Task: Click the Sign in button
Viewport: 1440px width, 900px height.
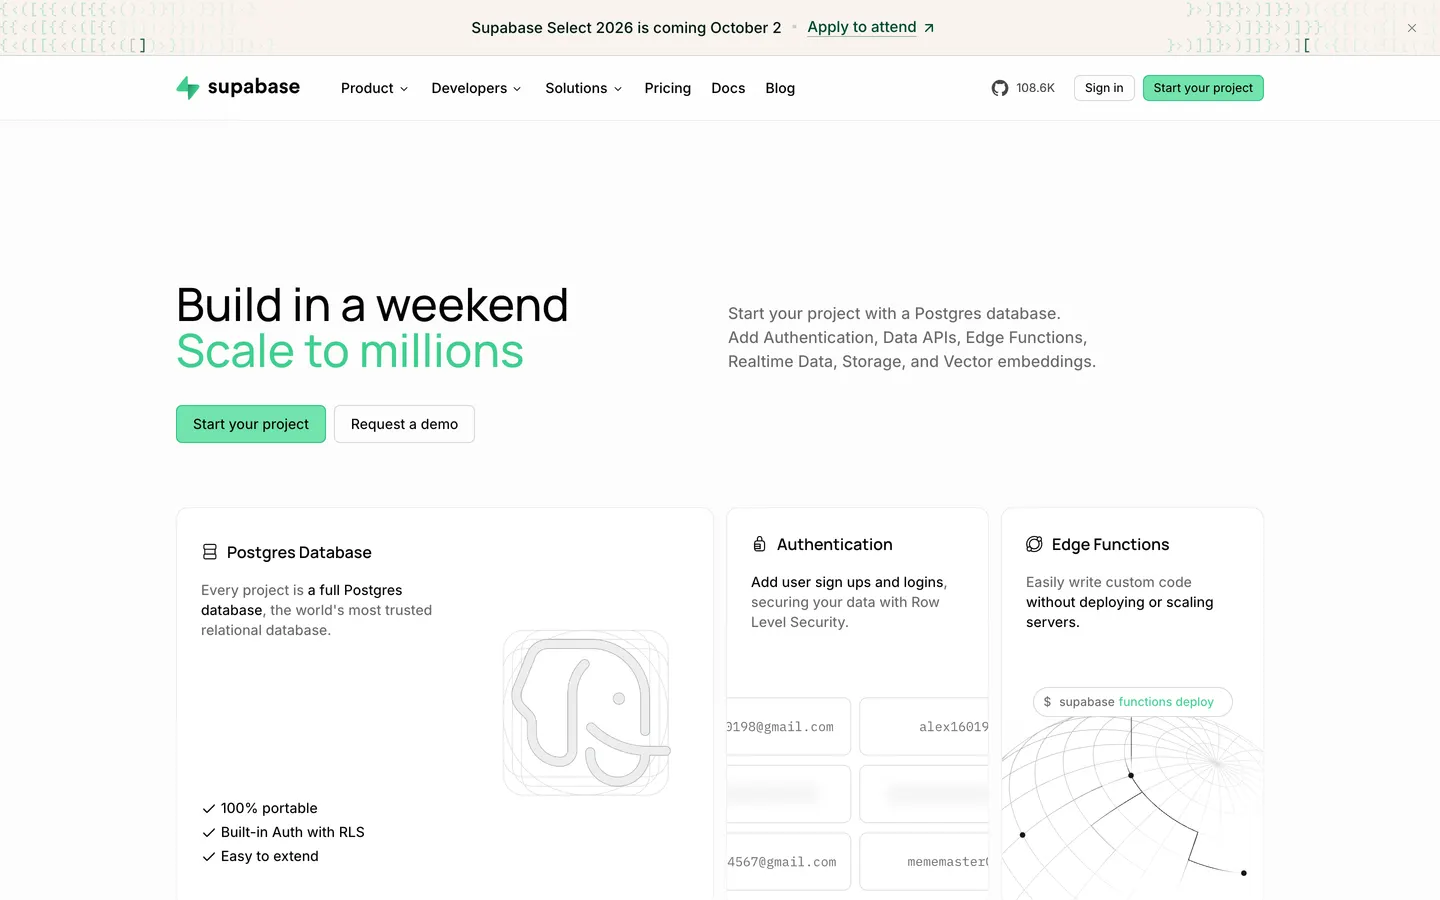Action: (1104, 88)
